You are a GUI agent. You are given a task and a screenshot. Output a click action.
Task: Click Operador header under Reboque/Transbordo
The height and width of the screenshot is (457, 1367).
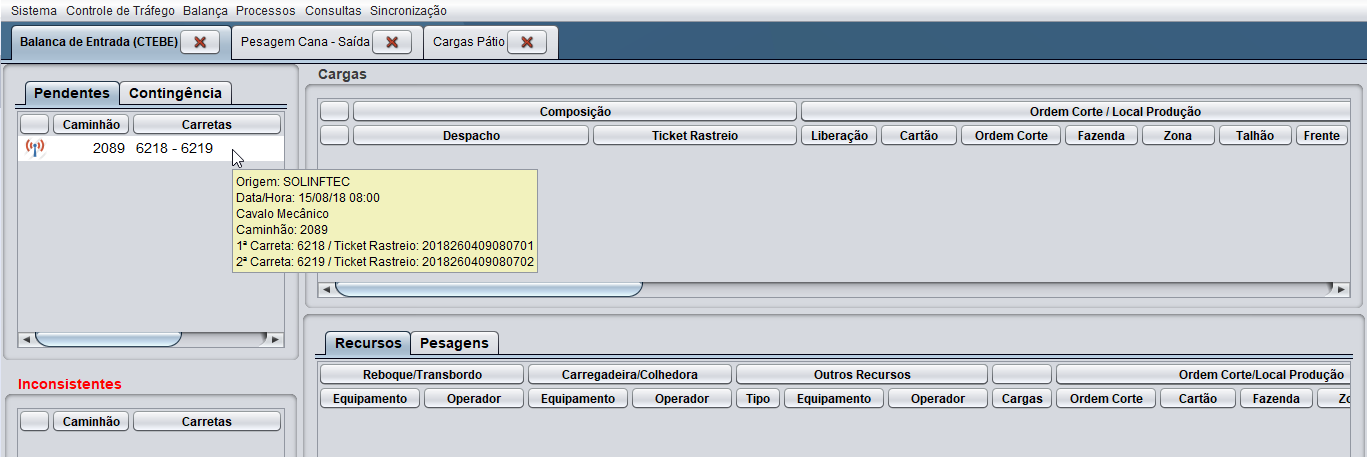474,398
